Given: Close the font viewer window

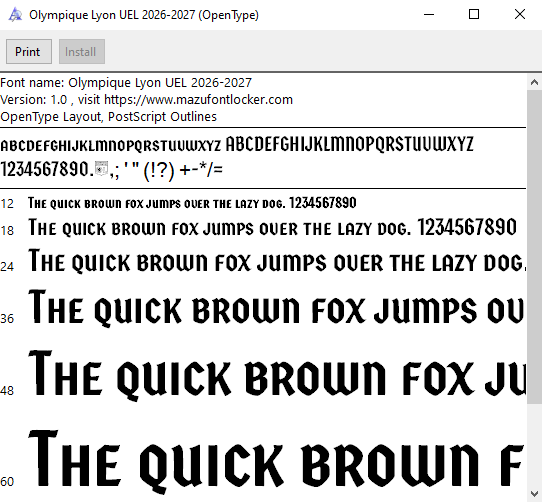Looking at the screenshot, I should click(520, 15).
